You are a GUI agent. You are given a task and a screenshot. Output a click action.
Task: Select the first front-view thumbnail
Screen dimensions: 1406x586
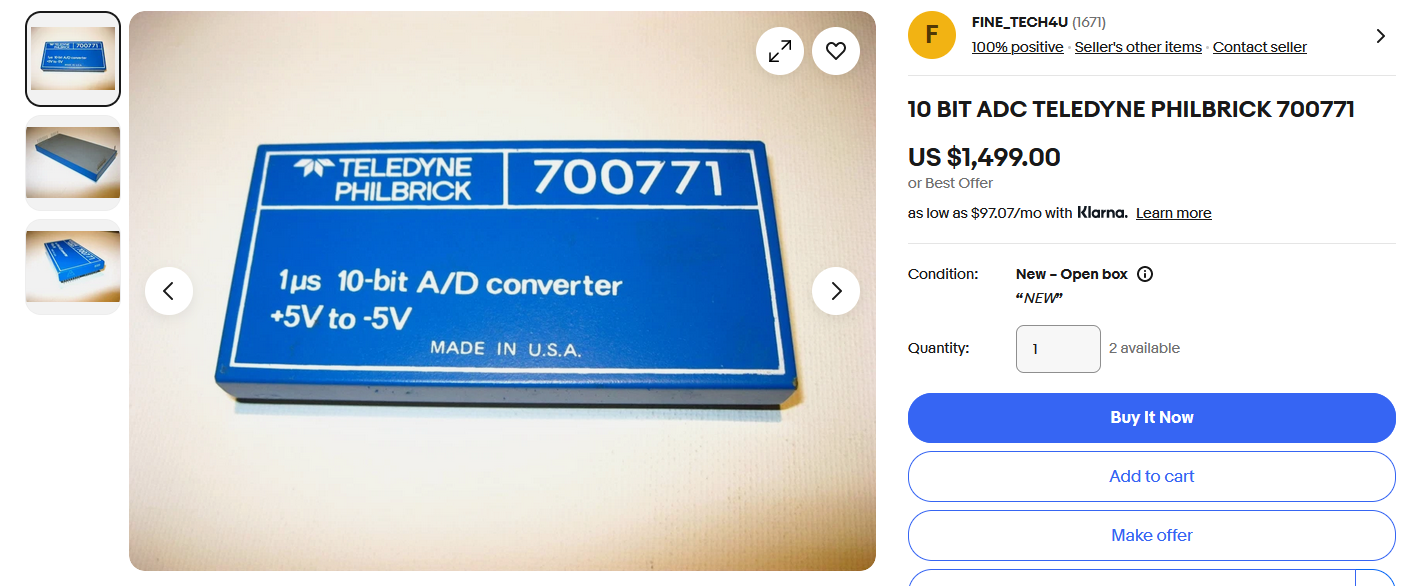[73, 59]
